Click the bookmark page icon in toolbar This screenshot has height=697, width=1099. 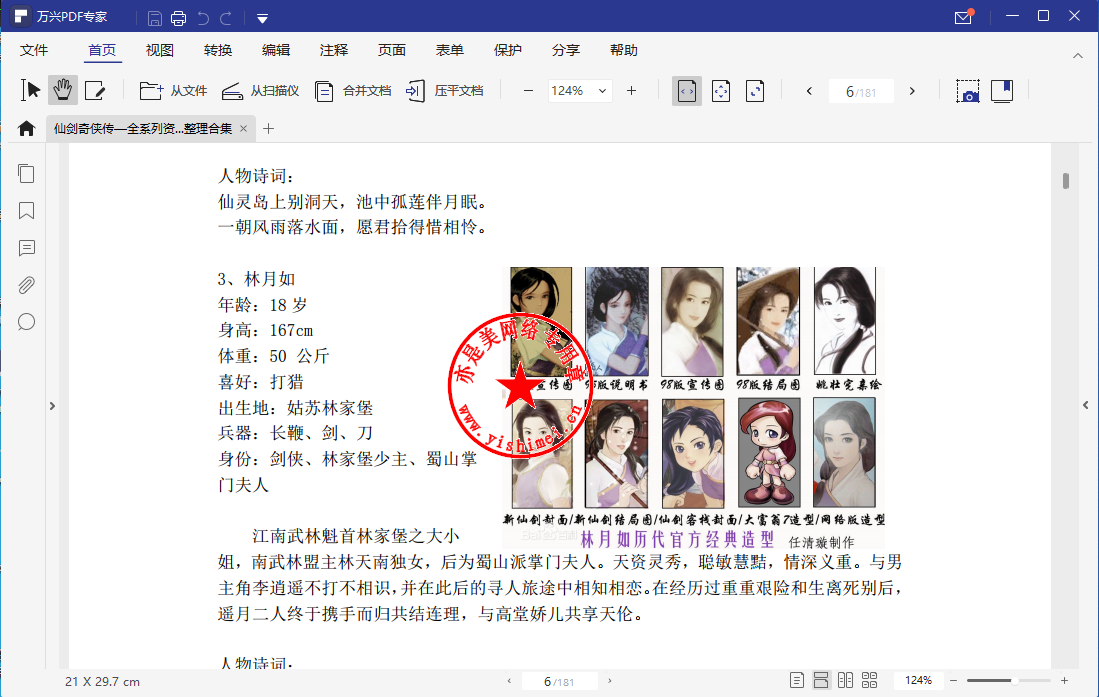coord(1002,91)
